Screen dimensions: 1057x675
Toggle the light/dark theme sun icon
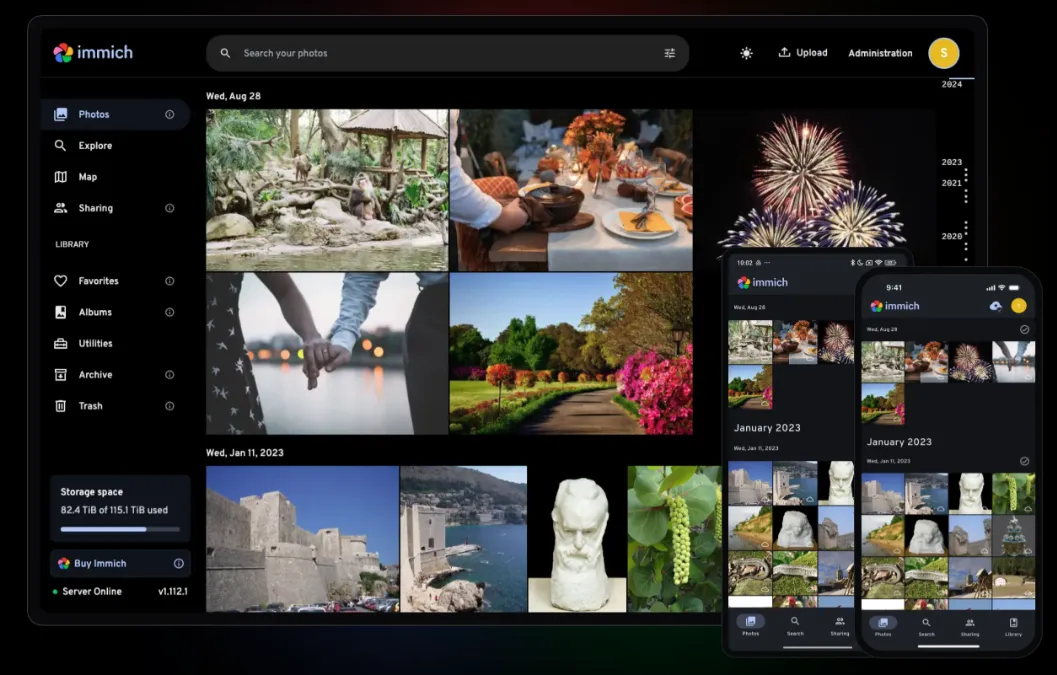tap(746, 53)
